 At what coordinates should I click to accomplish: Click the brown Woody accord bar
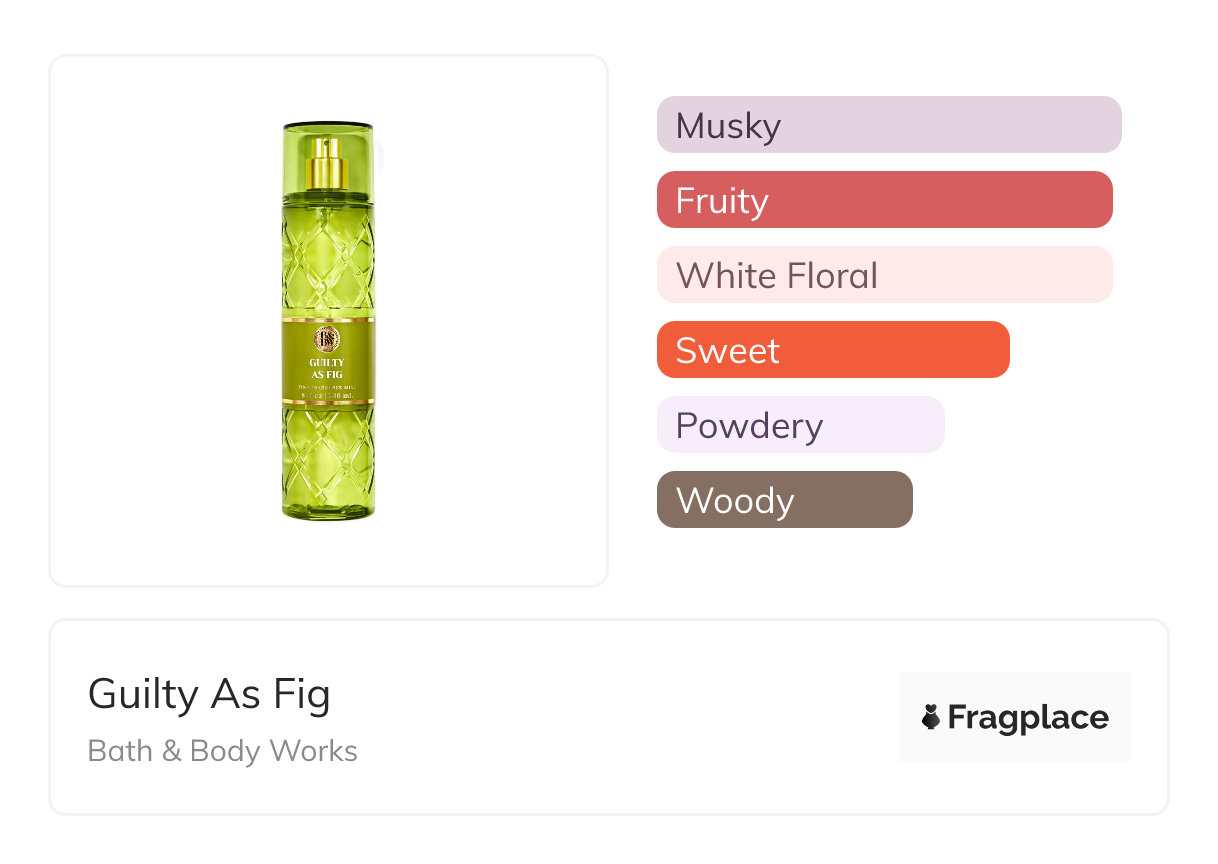pyautogui.click(x=784, y=500)
